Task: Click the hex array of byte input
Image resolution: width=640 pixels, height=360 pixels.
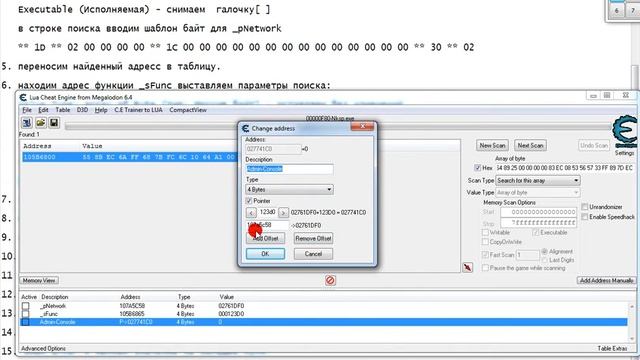Action: click(x=565, y=168)
